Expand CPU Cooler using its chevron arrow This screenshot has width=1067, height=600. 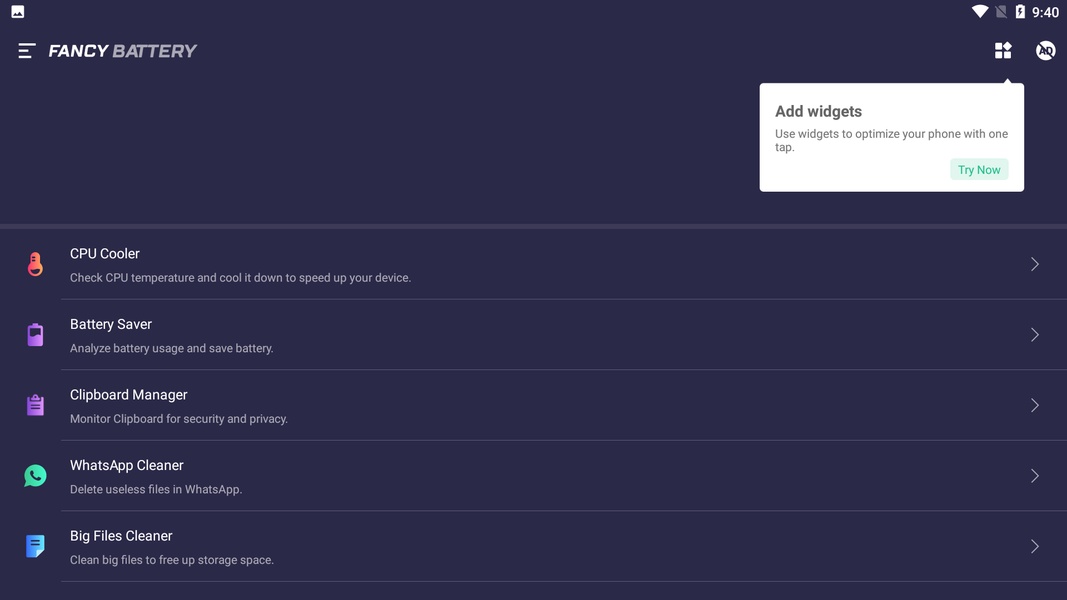(1034, 264)
